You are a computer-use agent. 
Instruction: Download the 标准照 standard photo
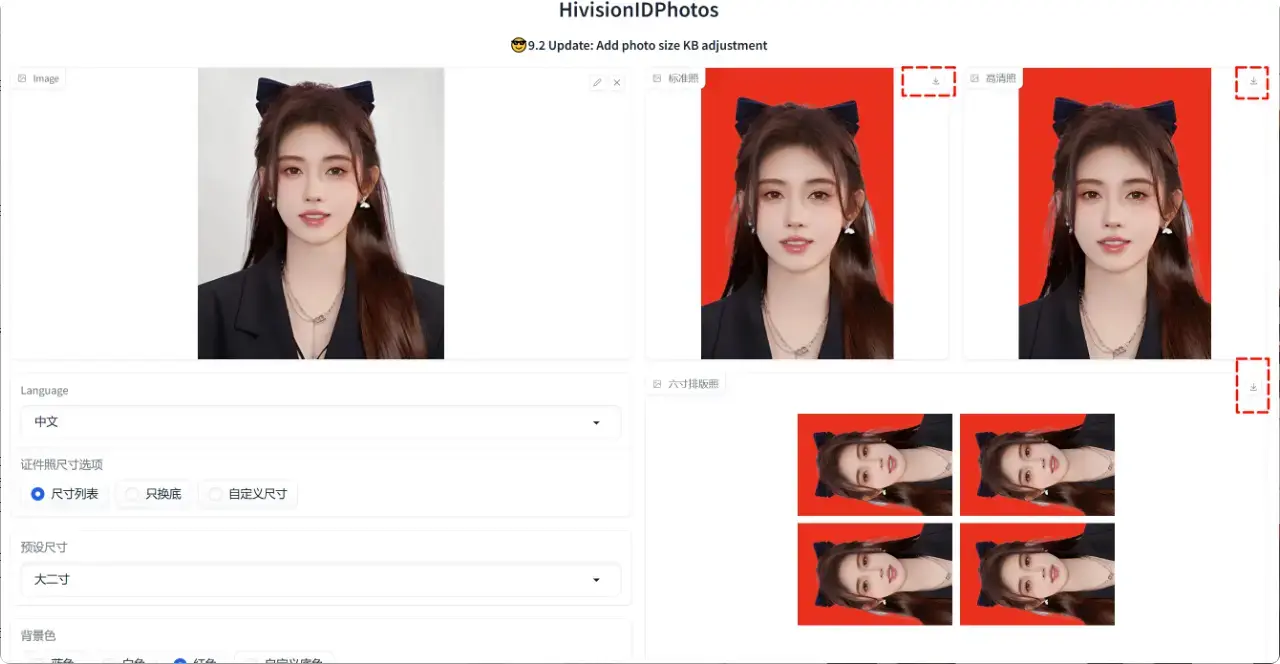pyautogui.click(x=935, y=81)
